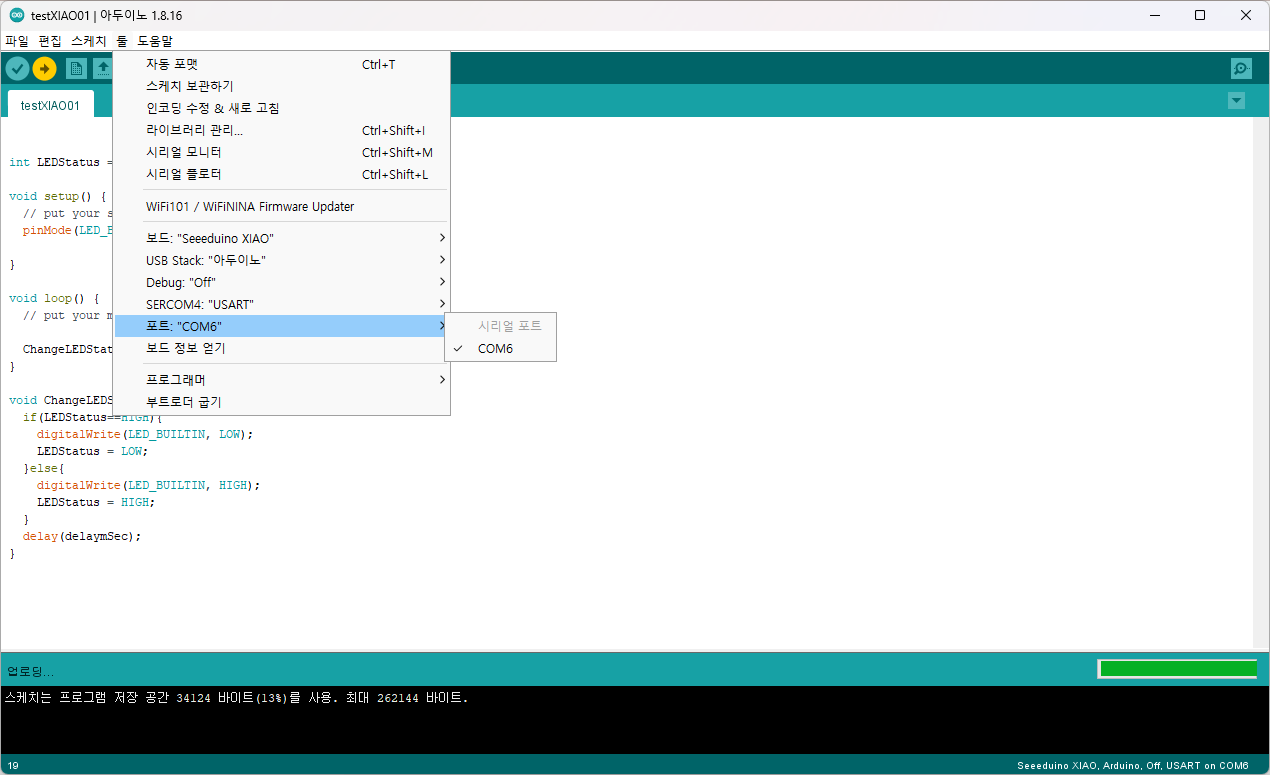Screen dimensions: 1270x775
Task: Click the green upload progress bar
Action: 1177,669
